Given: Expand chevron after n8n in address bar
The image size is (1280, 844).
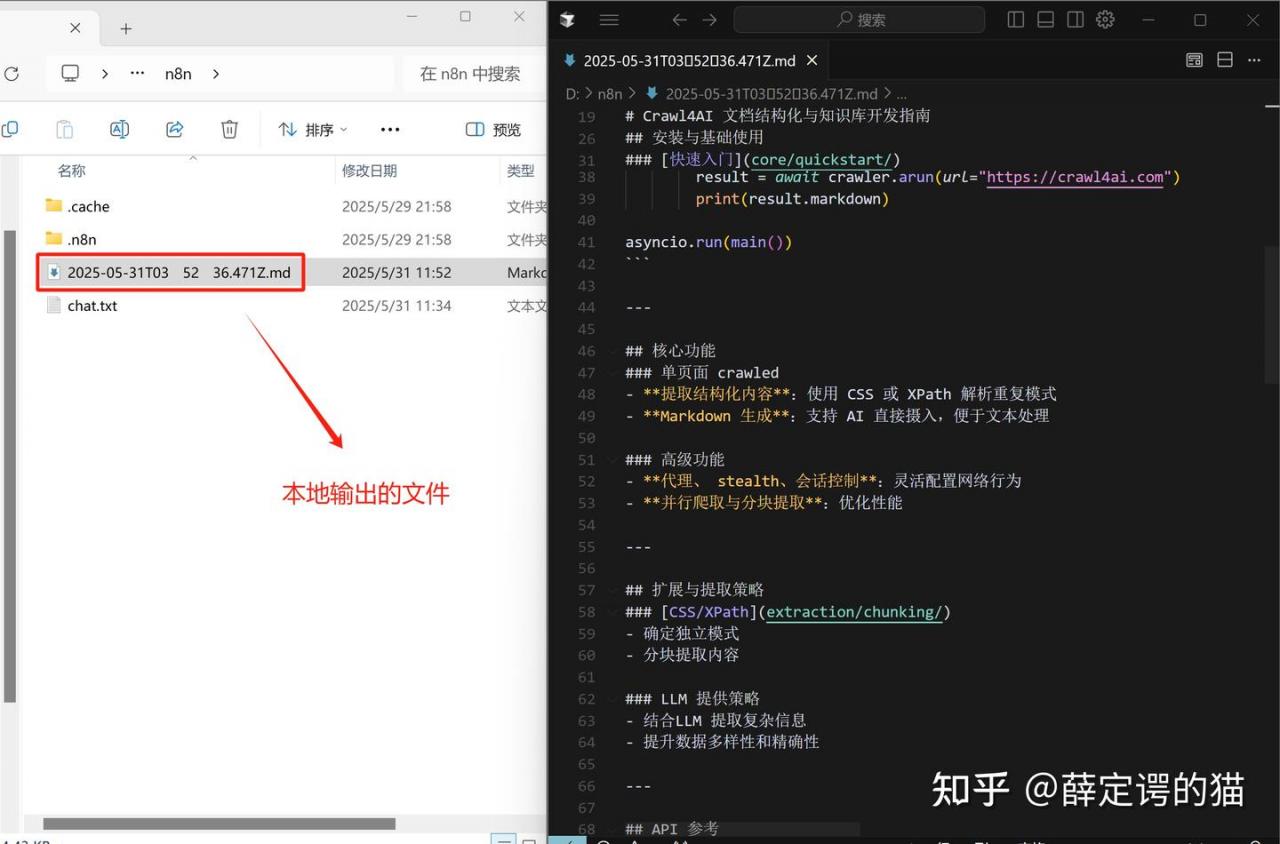Looking at the screenshot, I should [215, 73].
